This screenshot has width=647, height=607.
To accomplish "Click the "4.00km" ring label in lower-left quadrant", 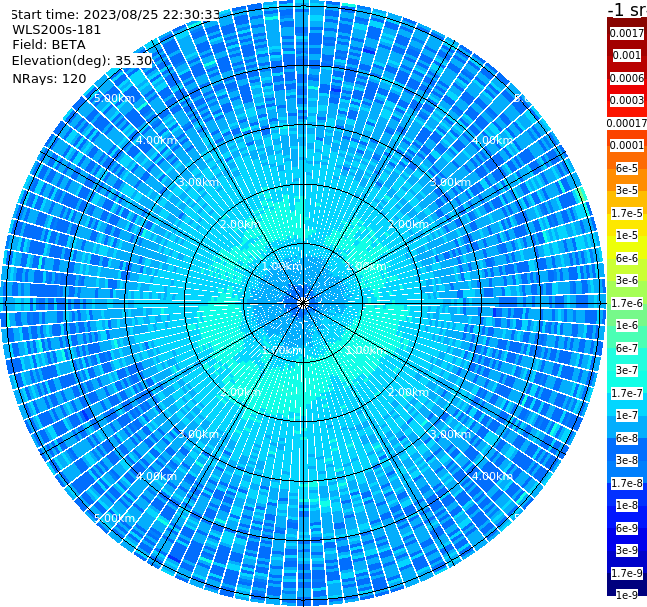I will (x=156, y=476).
